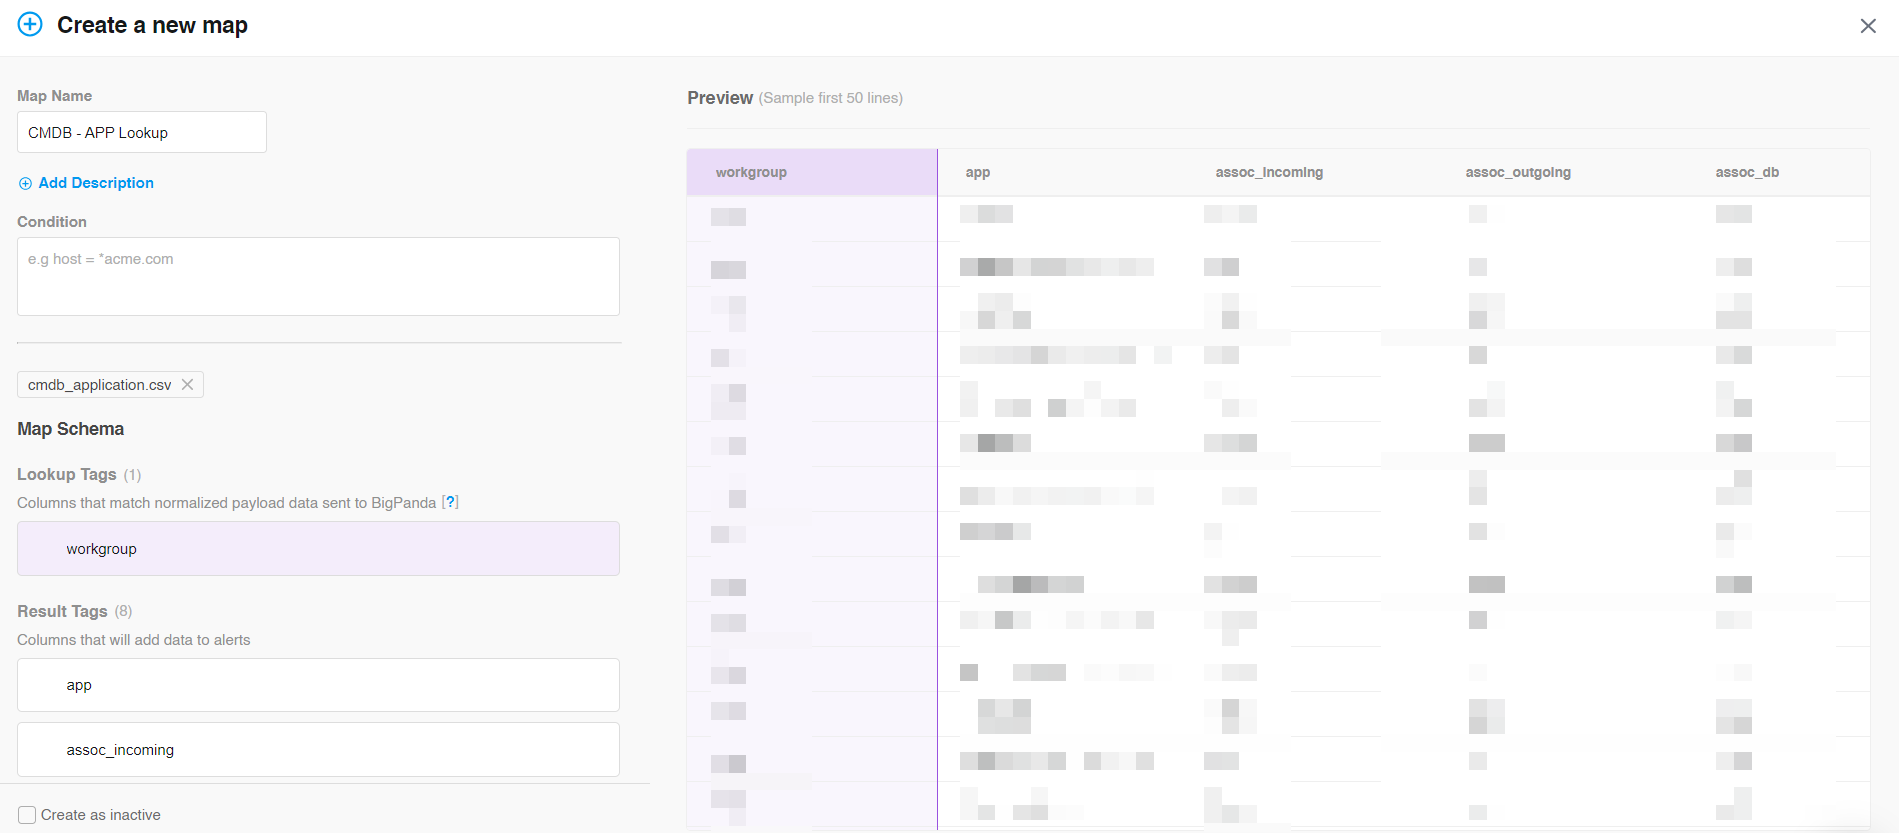Close the Create a new map dialog

pyautogui.click(x=1867, y=26)
